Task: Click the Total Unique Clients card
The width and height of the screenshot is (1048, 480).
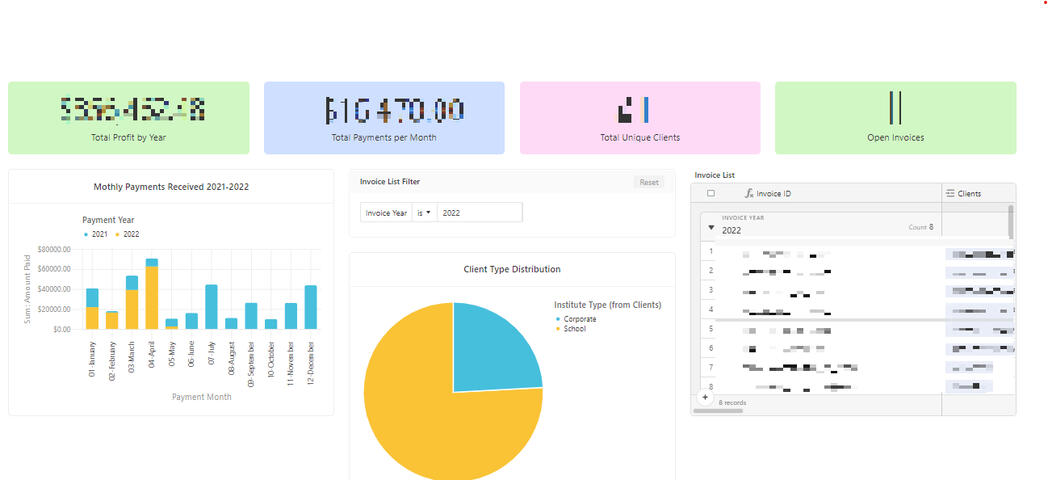Action: click(639, 118)
